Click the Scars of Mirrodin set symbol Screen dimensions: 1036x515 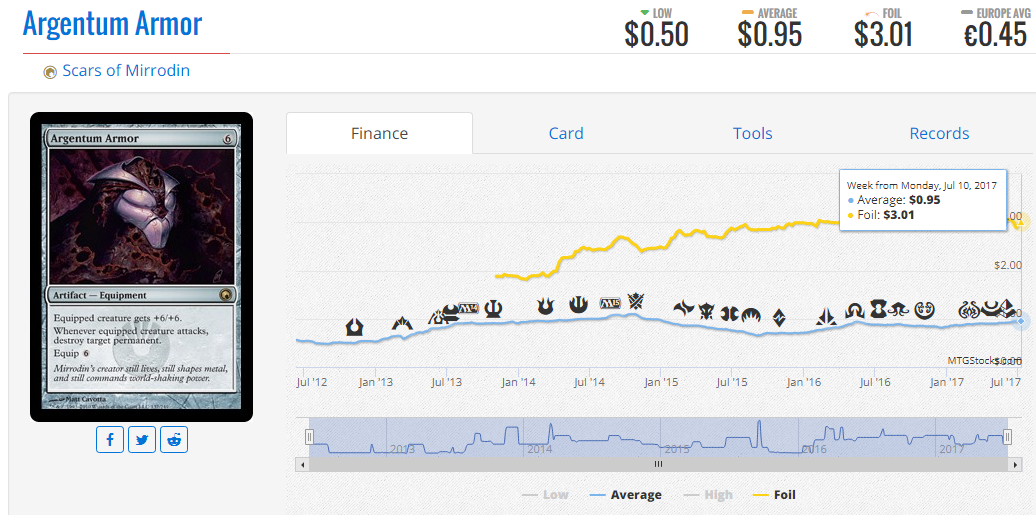click(50, 72)
